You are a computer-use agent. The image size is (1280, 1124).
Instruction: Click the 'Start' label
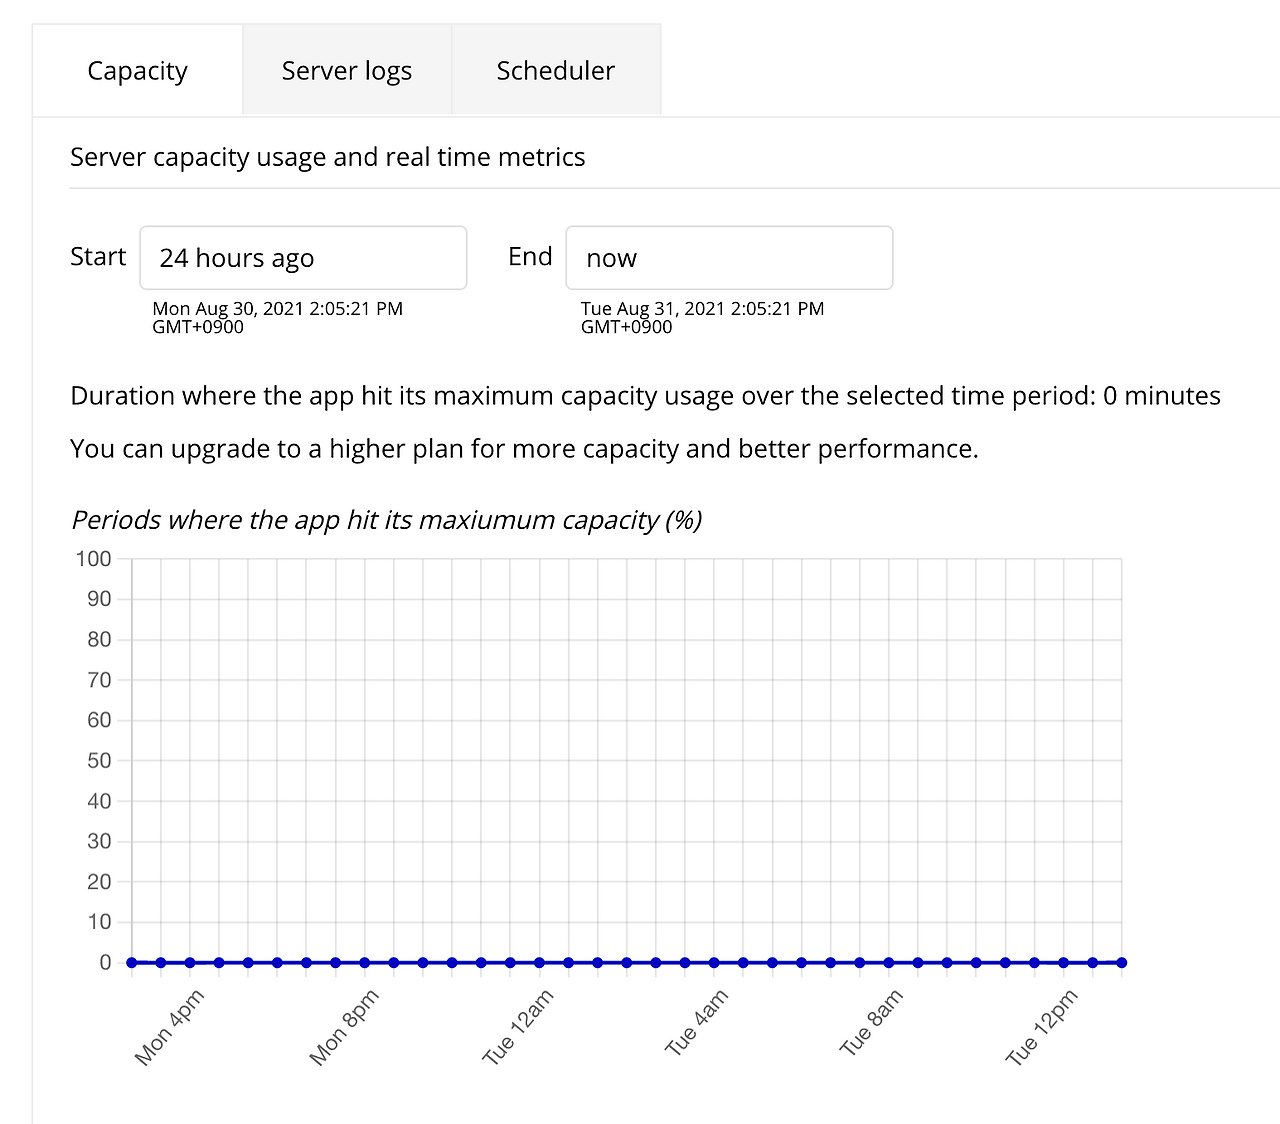tap(98, 257)
